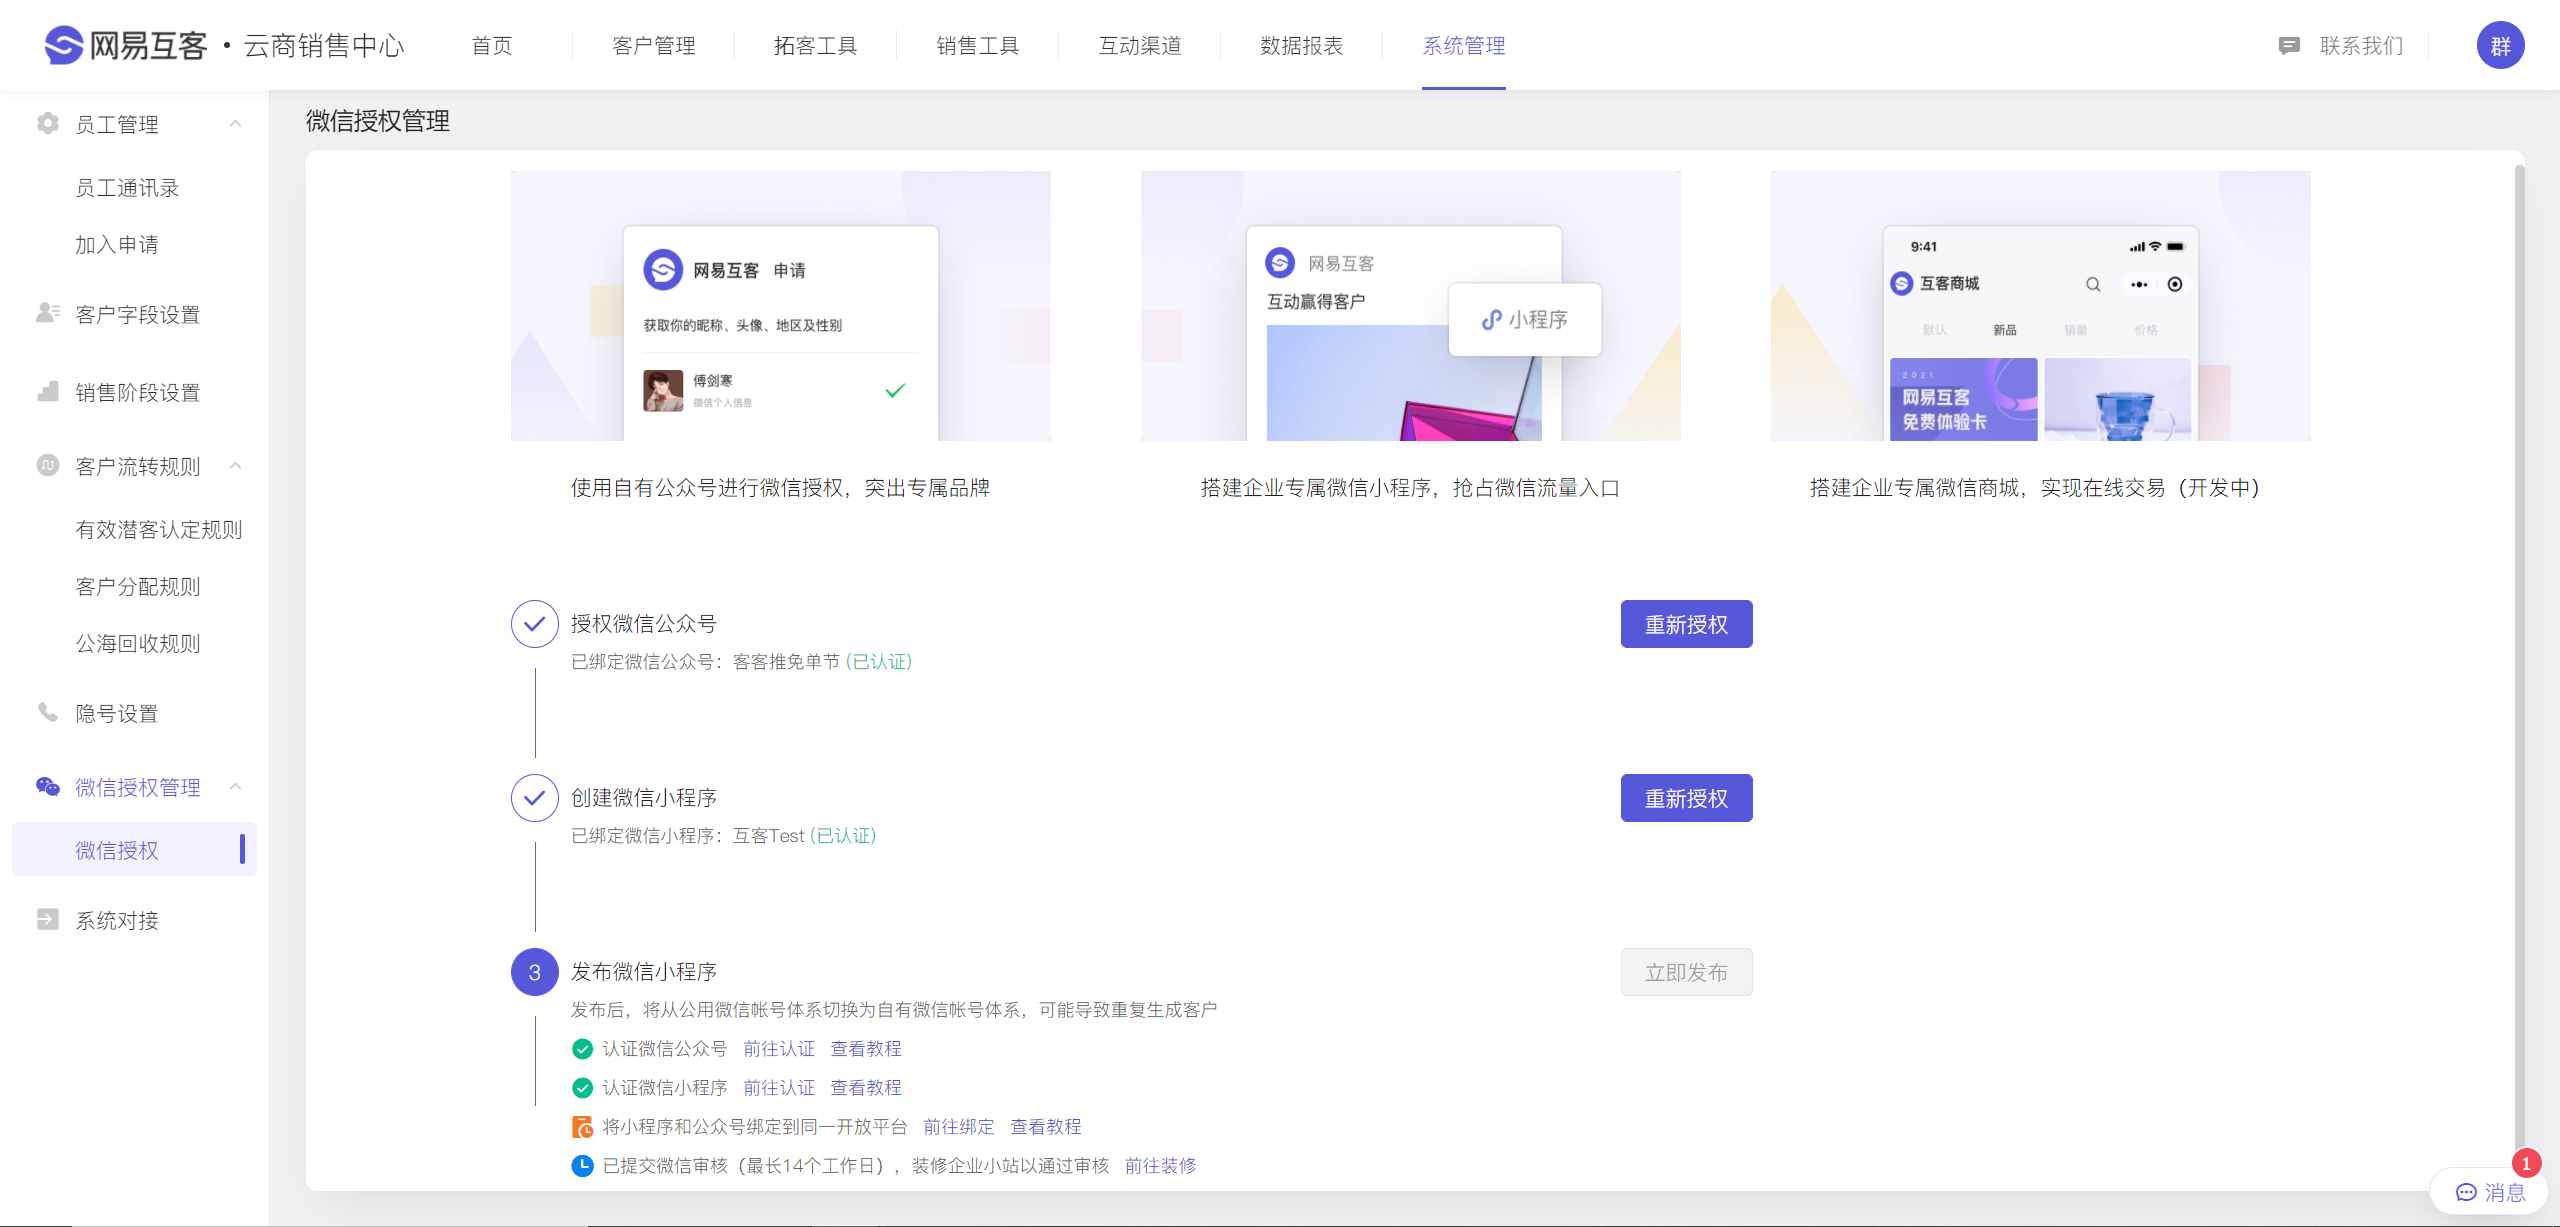
Task: Click 查看教程 for 认证微信公众号
Action: [x=866, y=1049]
